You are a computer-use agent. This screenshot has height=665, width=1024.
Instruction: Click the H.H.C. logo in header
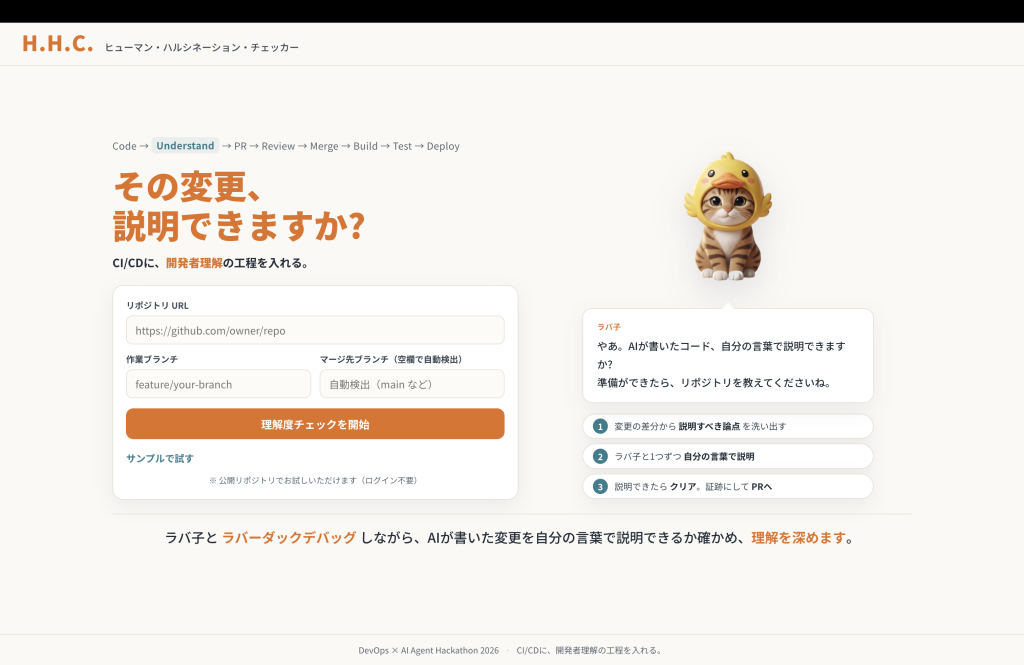[x=57, y=44]
